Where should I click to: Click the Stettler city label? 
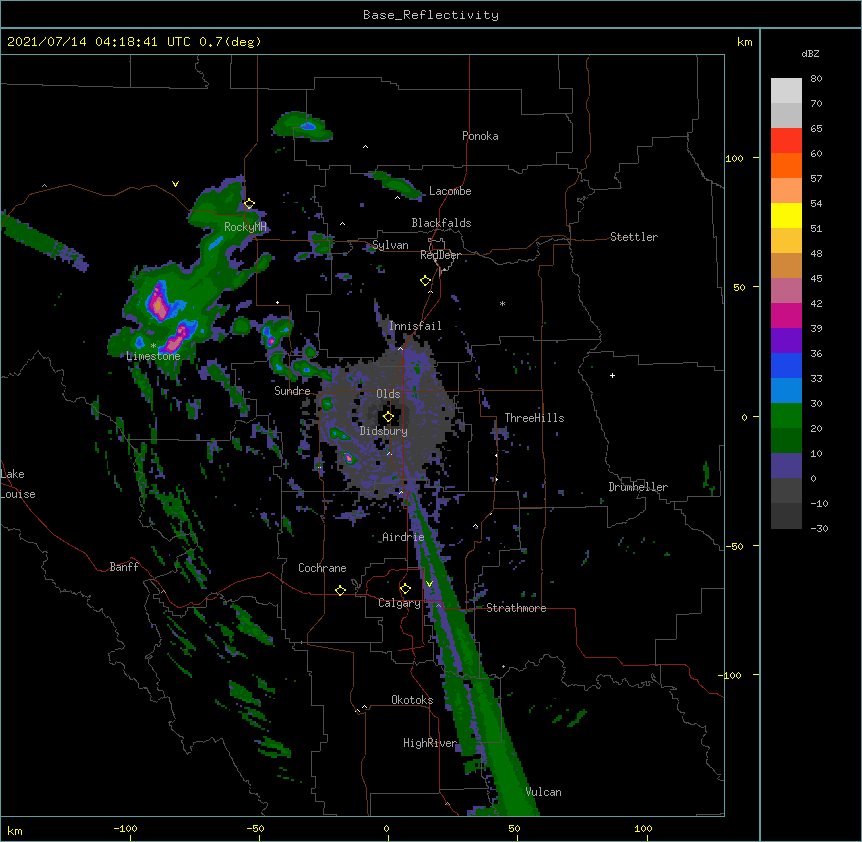tap(634, 237)
